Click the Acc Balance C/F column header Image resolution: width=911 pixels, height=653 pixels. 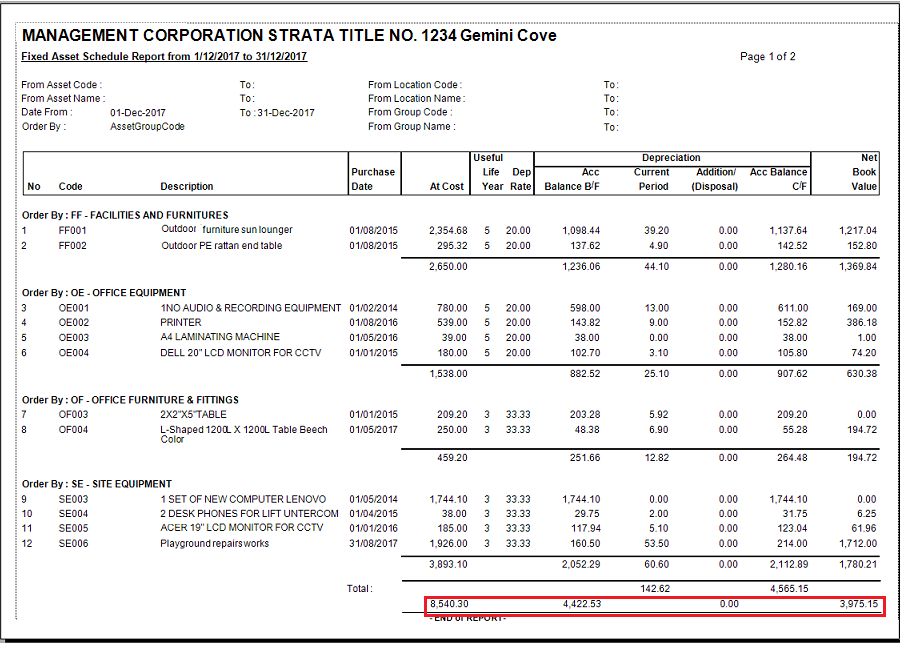[778, 179]
